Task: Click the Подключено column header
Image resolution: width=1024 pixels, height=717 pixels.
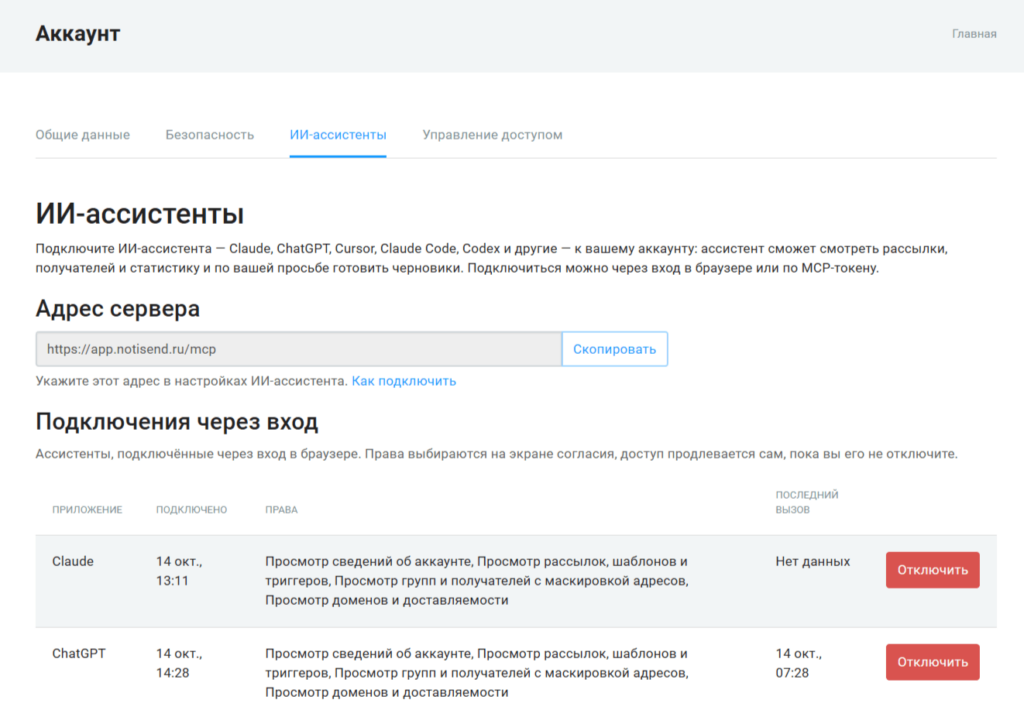Action: 191,509
